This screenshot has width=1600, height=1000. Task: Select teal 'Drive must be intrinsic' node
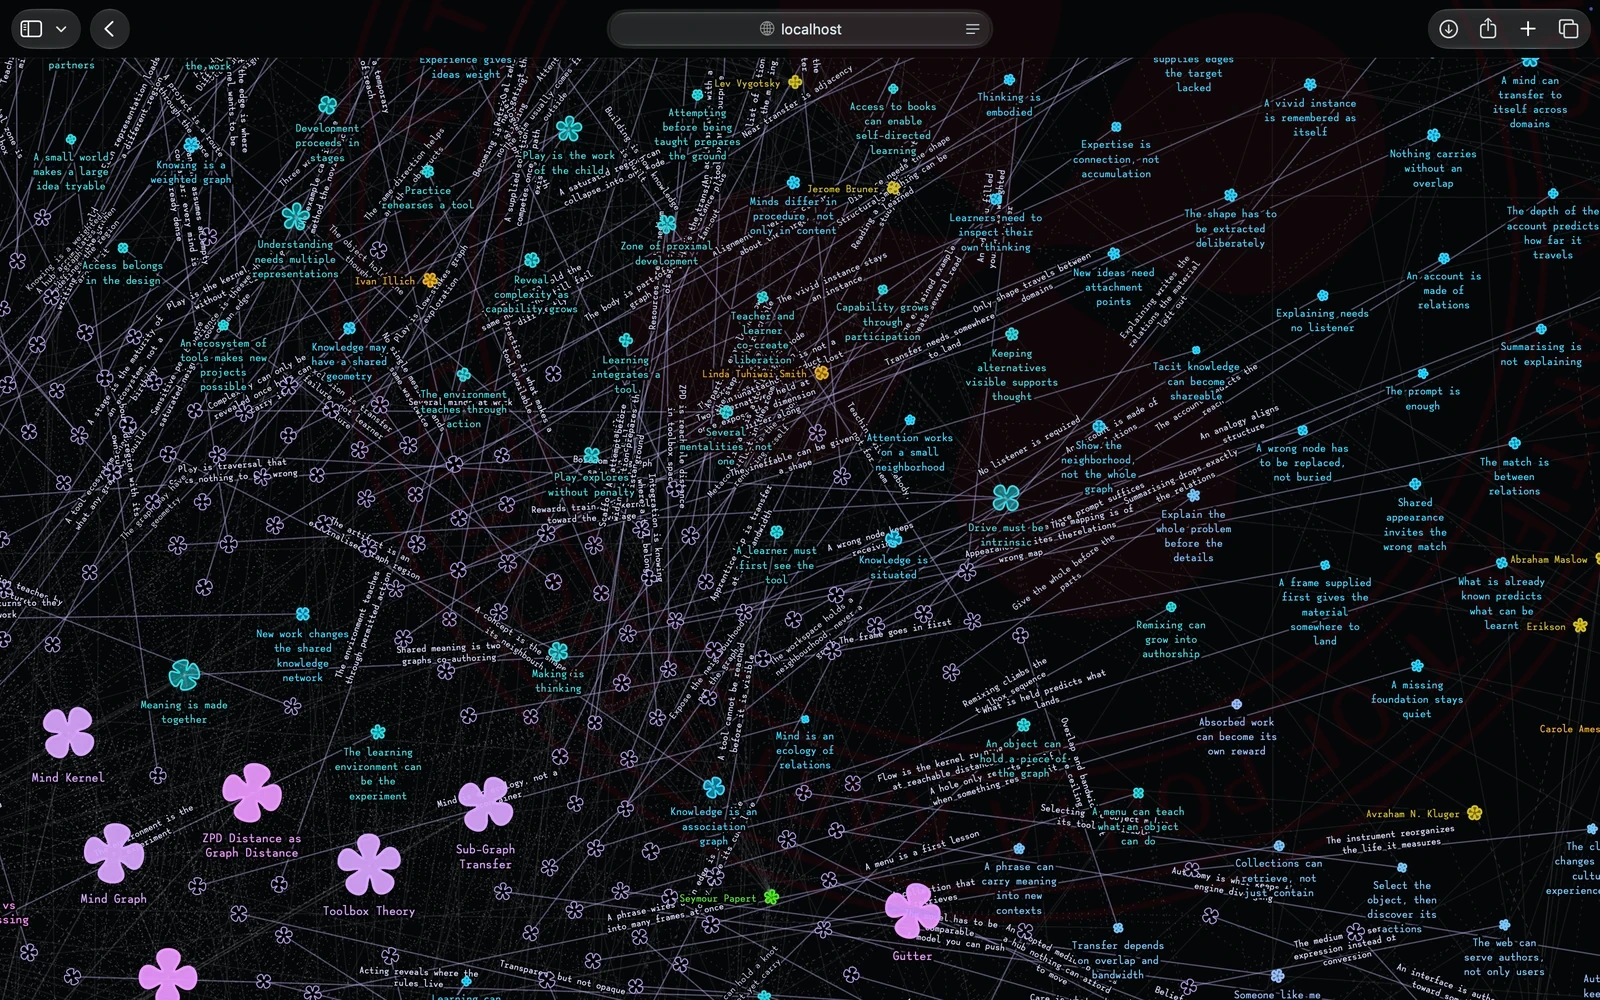(1006, 497)
